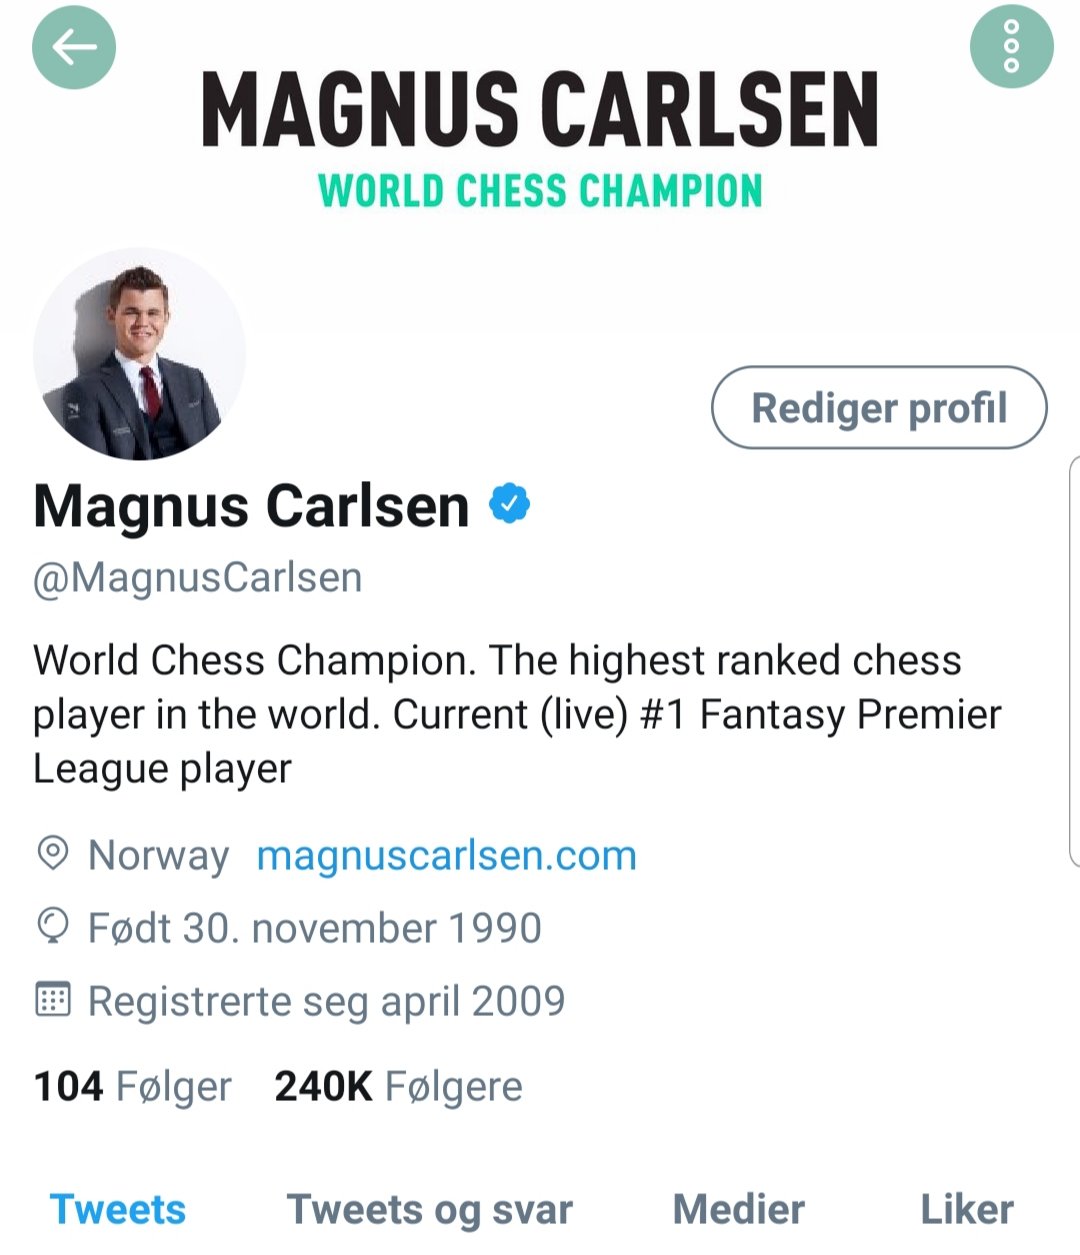Tap the @MagnusCarlsen handle
1080x1255 pixels.
[x=197, y=578]
